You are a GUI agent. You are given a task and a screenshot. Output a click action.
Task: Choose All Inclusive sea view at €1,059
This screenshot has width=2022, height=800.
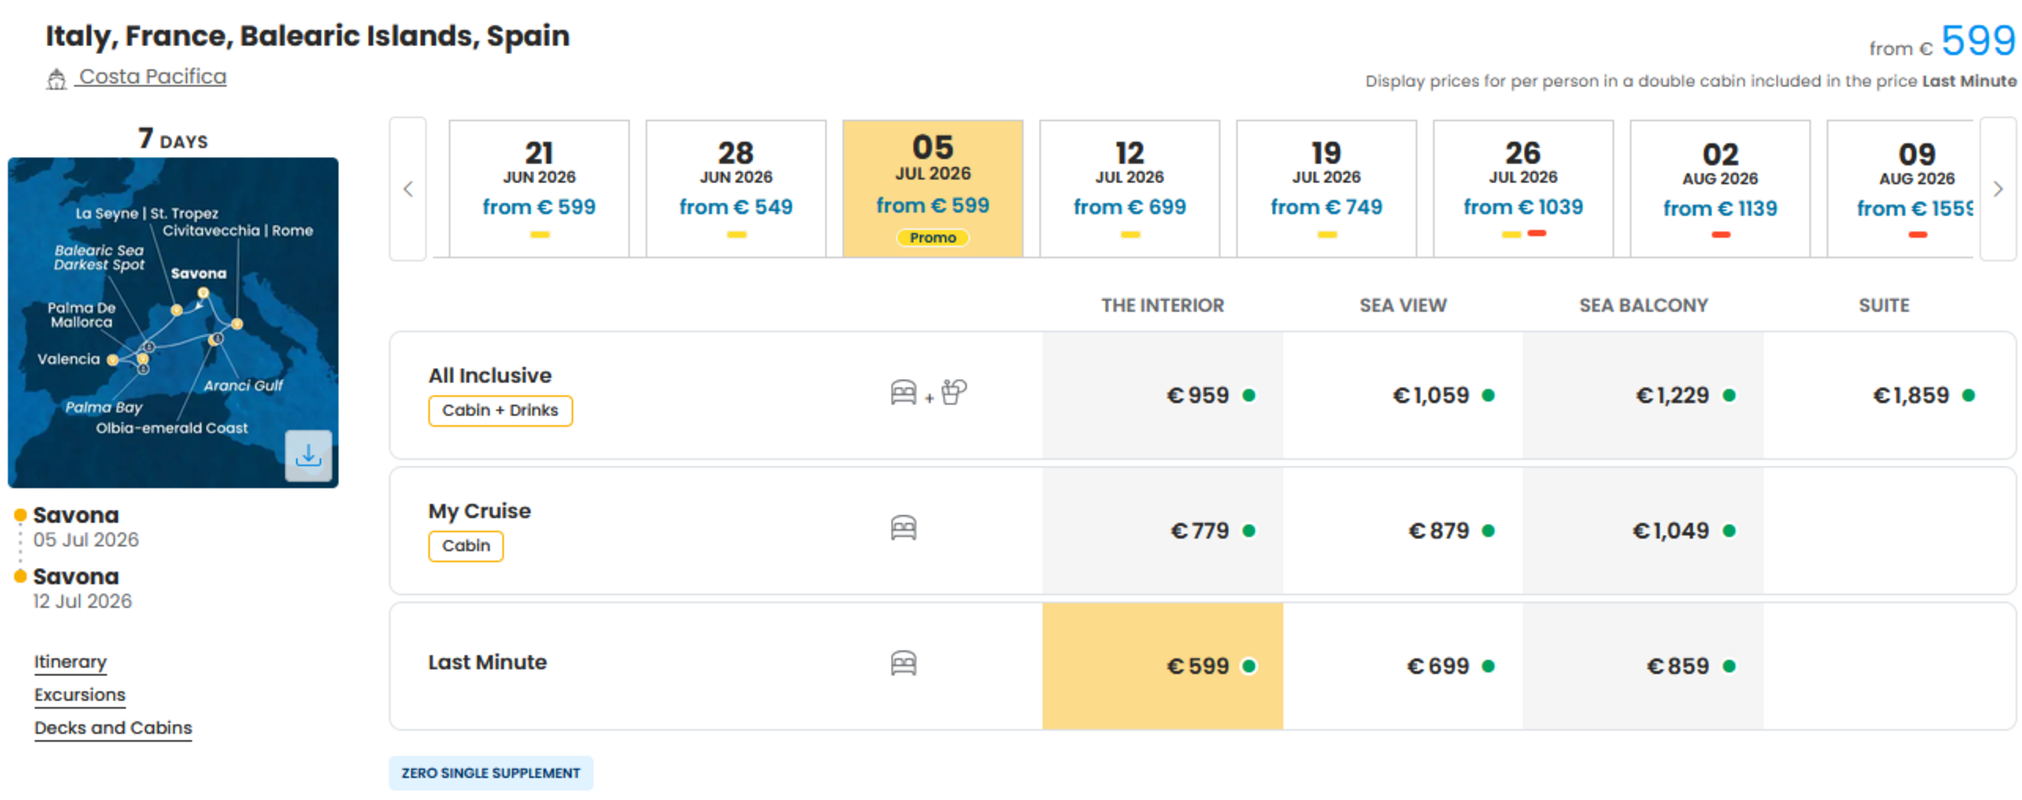pyautogui.click(x=1403, y=395)
